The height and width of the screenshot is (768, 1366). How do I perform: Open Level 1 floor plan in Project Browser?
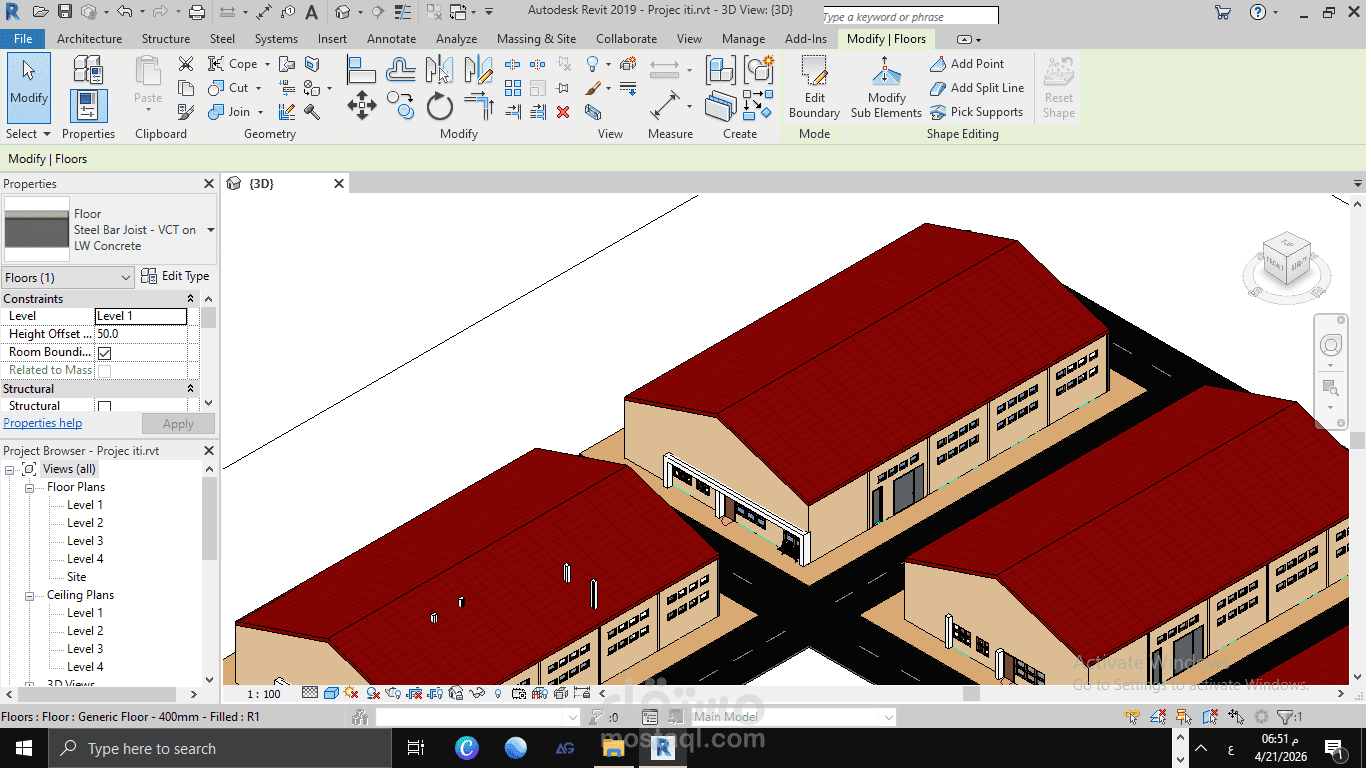click(85, 505)
